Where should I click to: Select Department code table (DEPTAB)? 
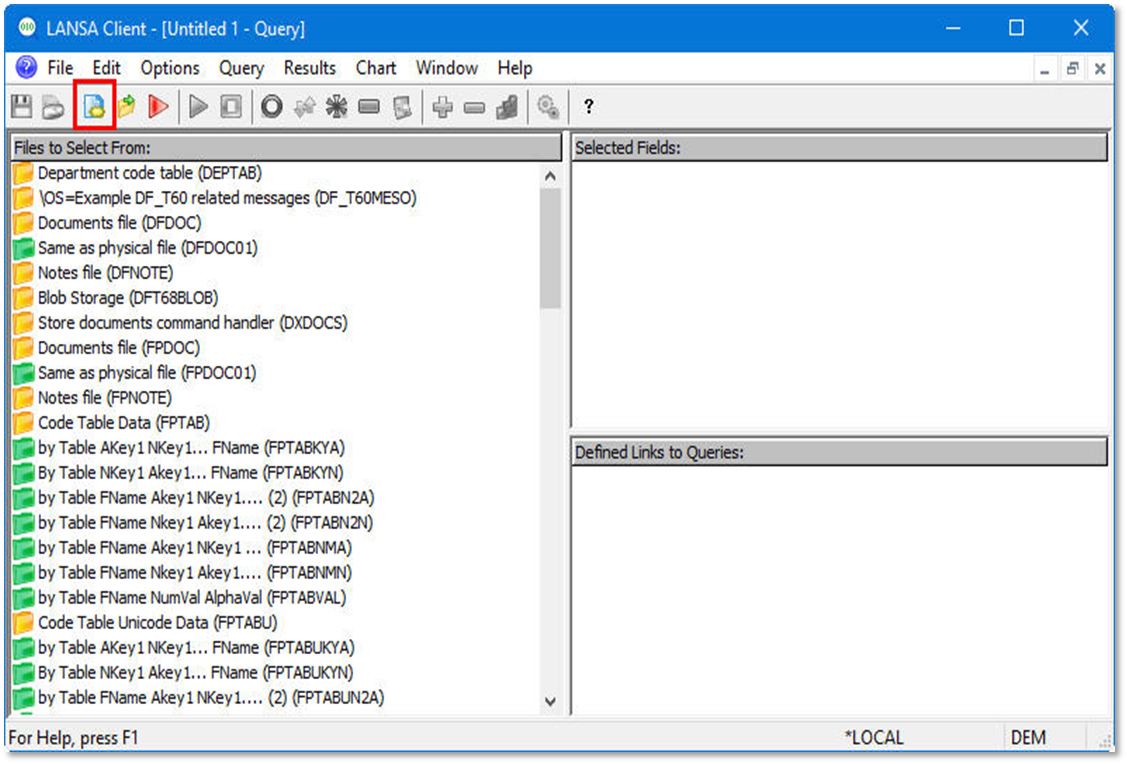click(x=150, y=173)
